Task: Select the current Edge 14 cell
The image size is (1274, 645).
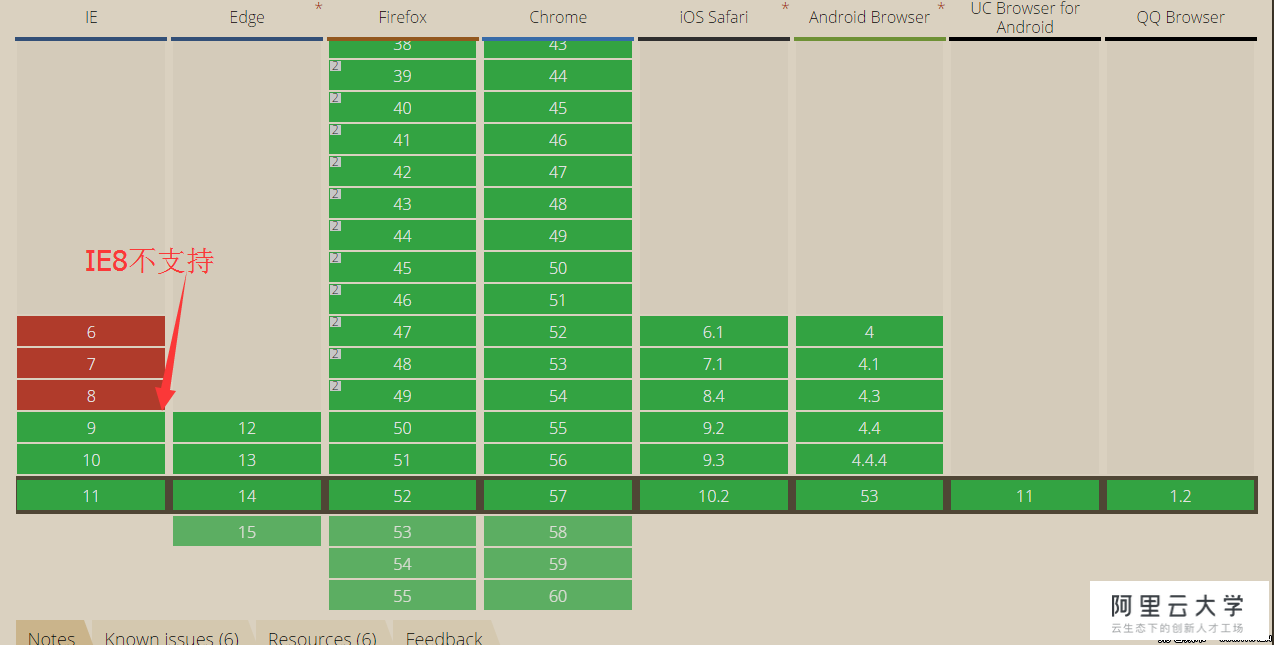Action: 247,496
